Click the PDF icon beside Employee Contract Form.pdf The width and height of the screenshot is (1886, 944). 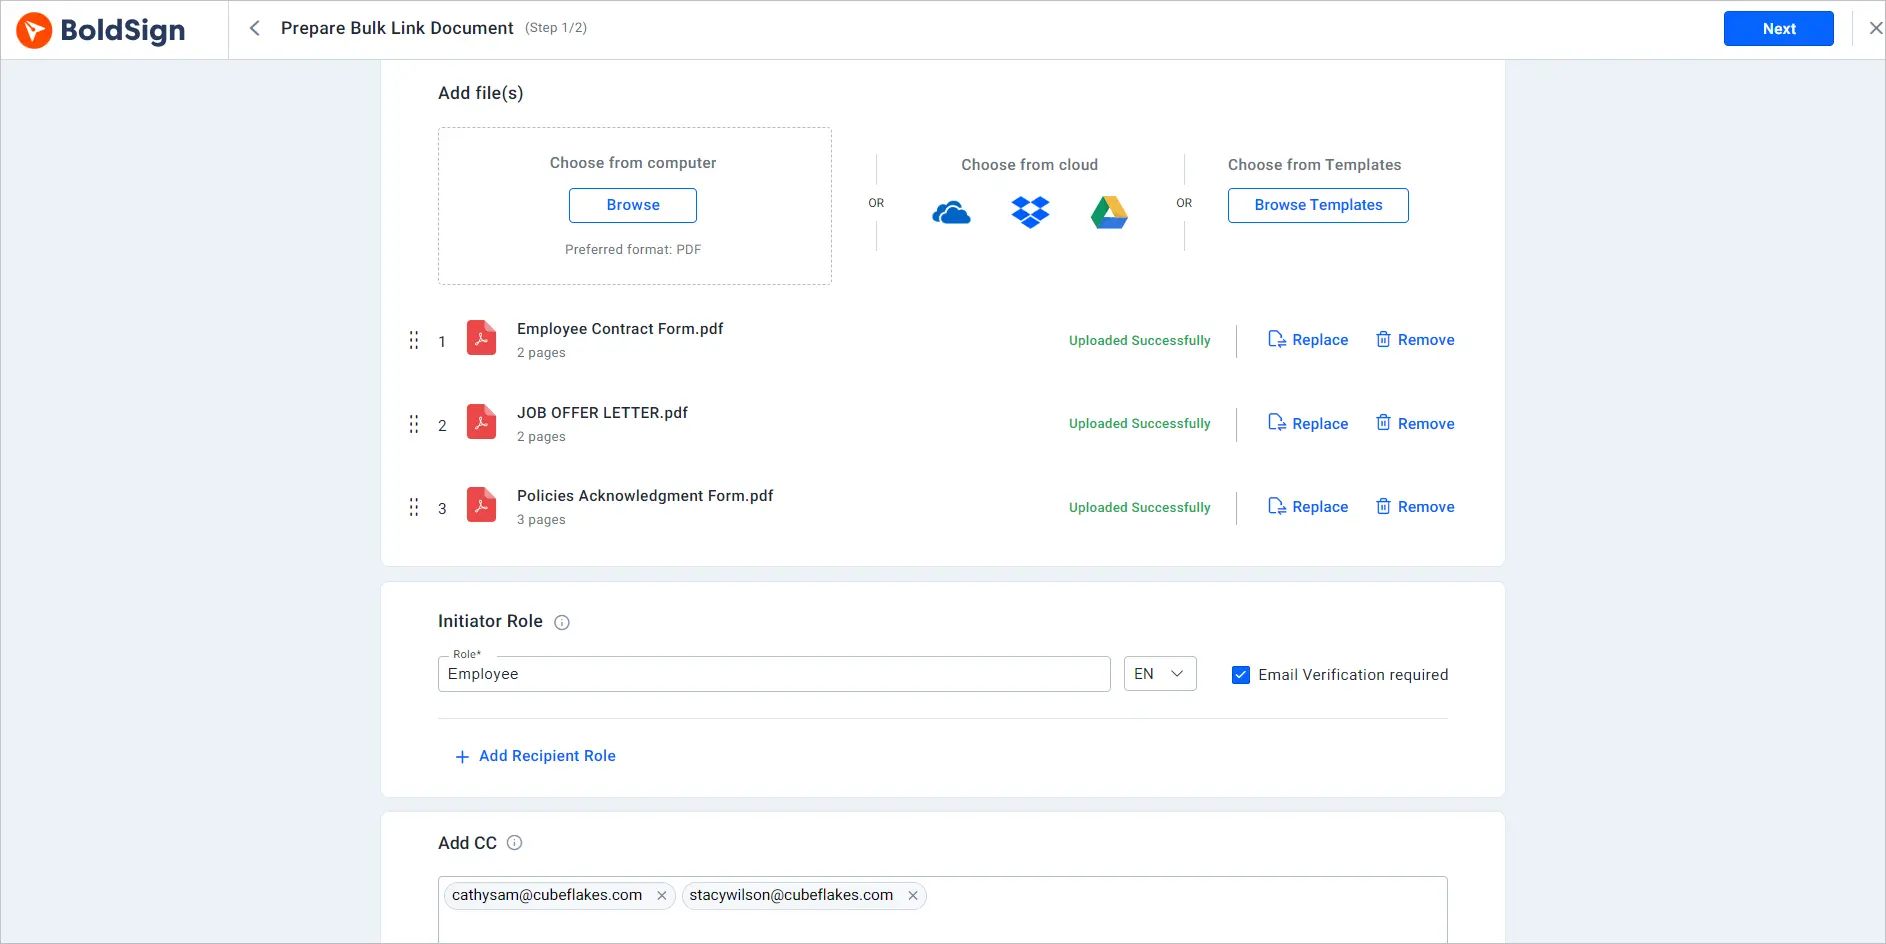(x=481, y=339)
